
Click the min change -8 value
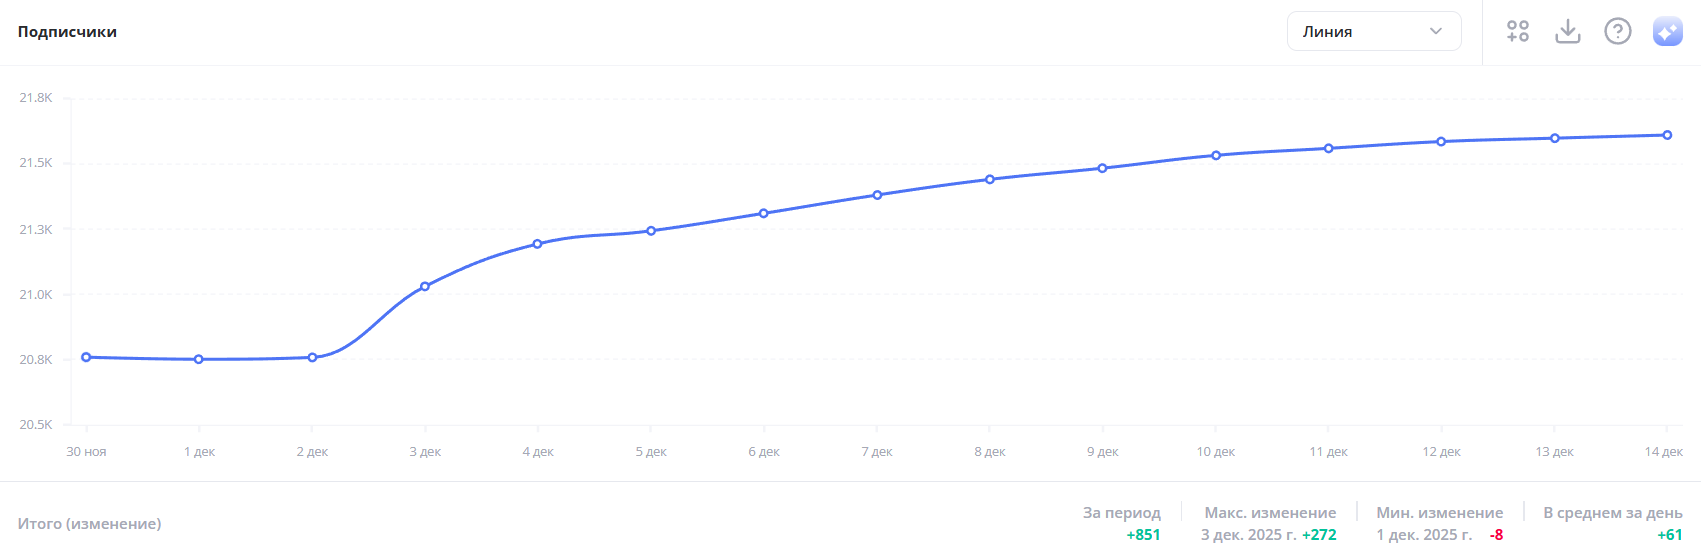(x=1496, y=535)
